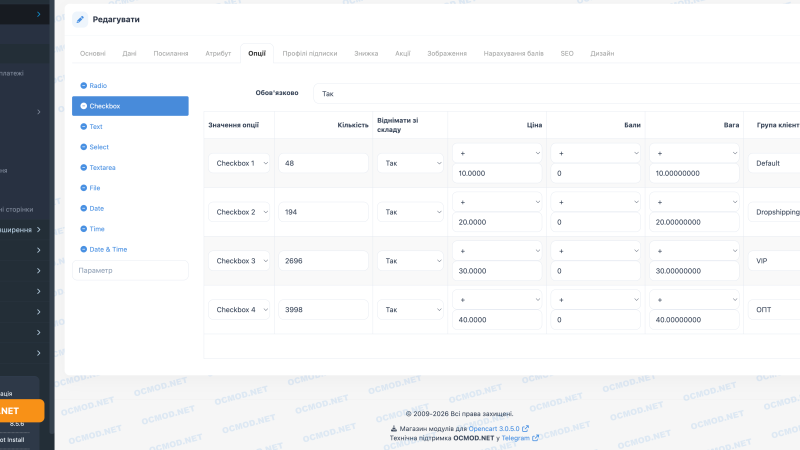Viewport: 800px width, 450px height.
Task: Click the price field containing 30.0000
Action: (x=497, y=271)
